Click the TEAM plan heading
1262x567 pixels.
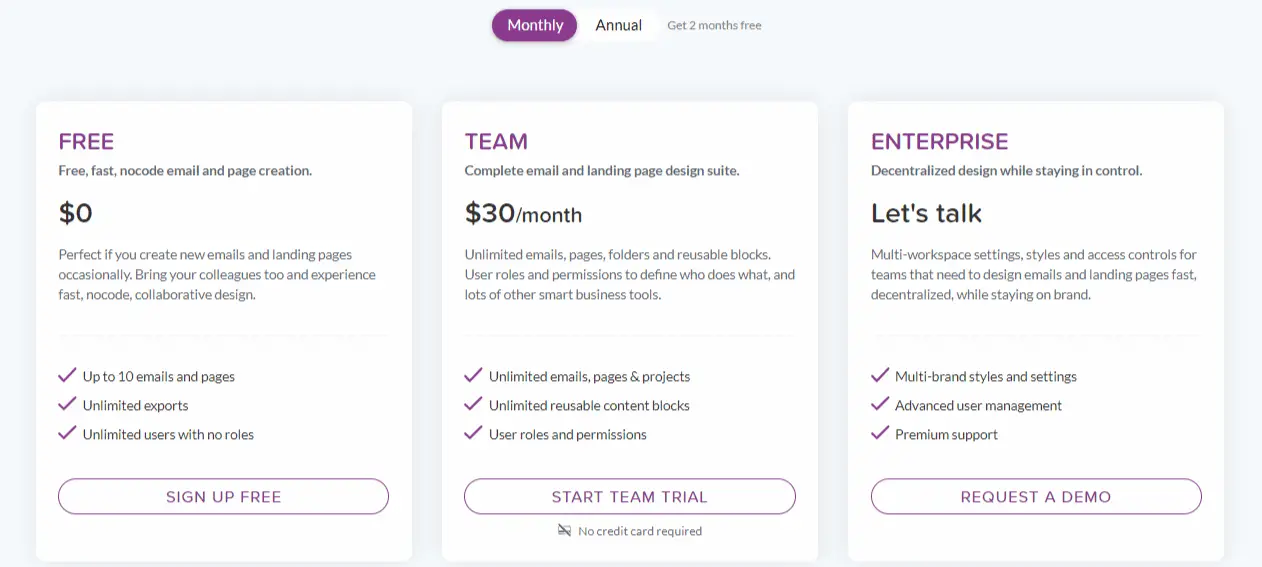point(496,141)
